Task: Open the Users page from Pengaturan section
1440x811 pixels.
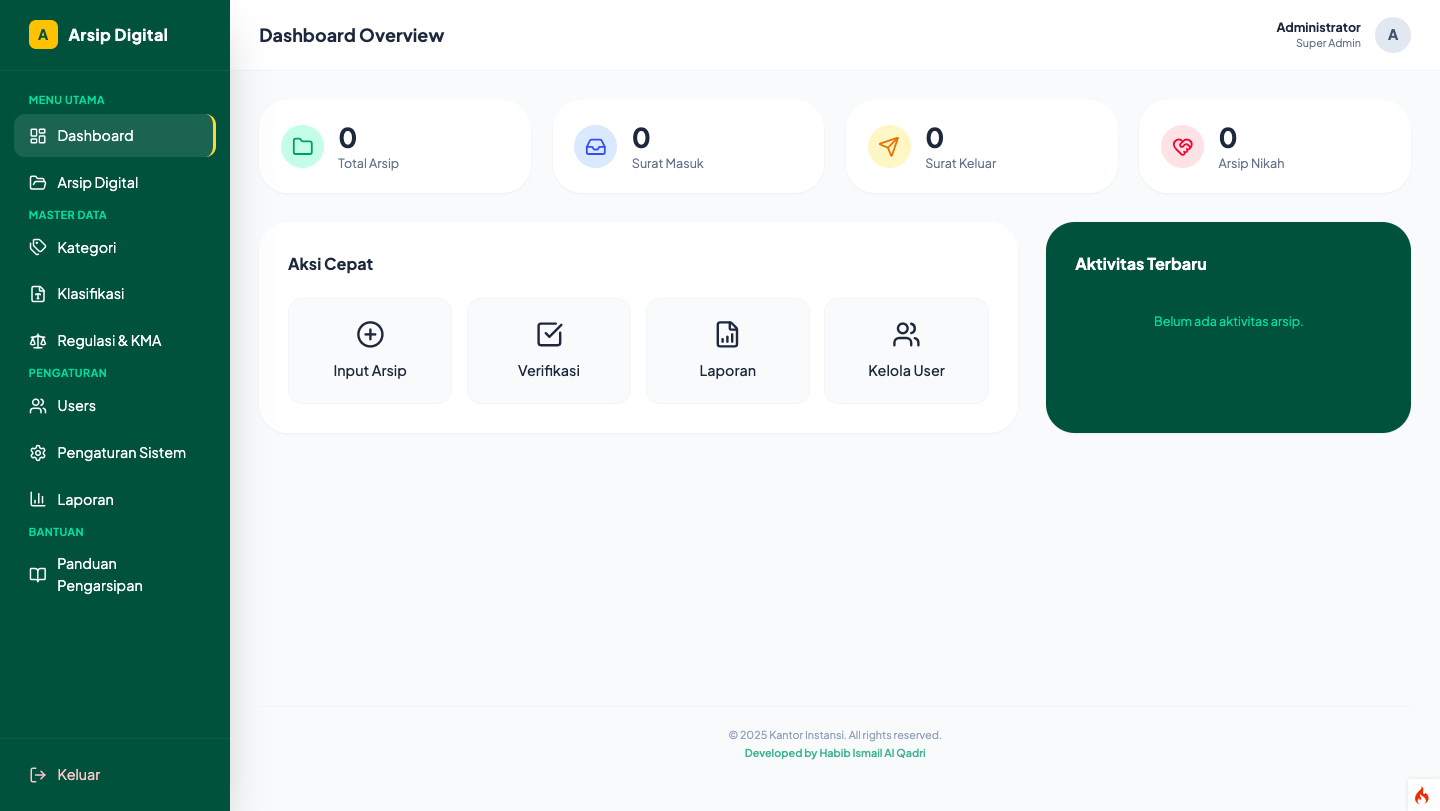Action: [75, 406]
